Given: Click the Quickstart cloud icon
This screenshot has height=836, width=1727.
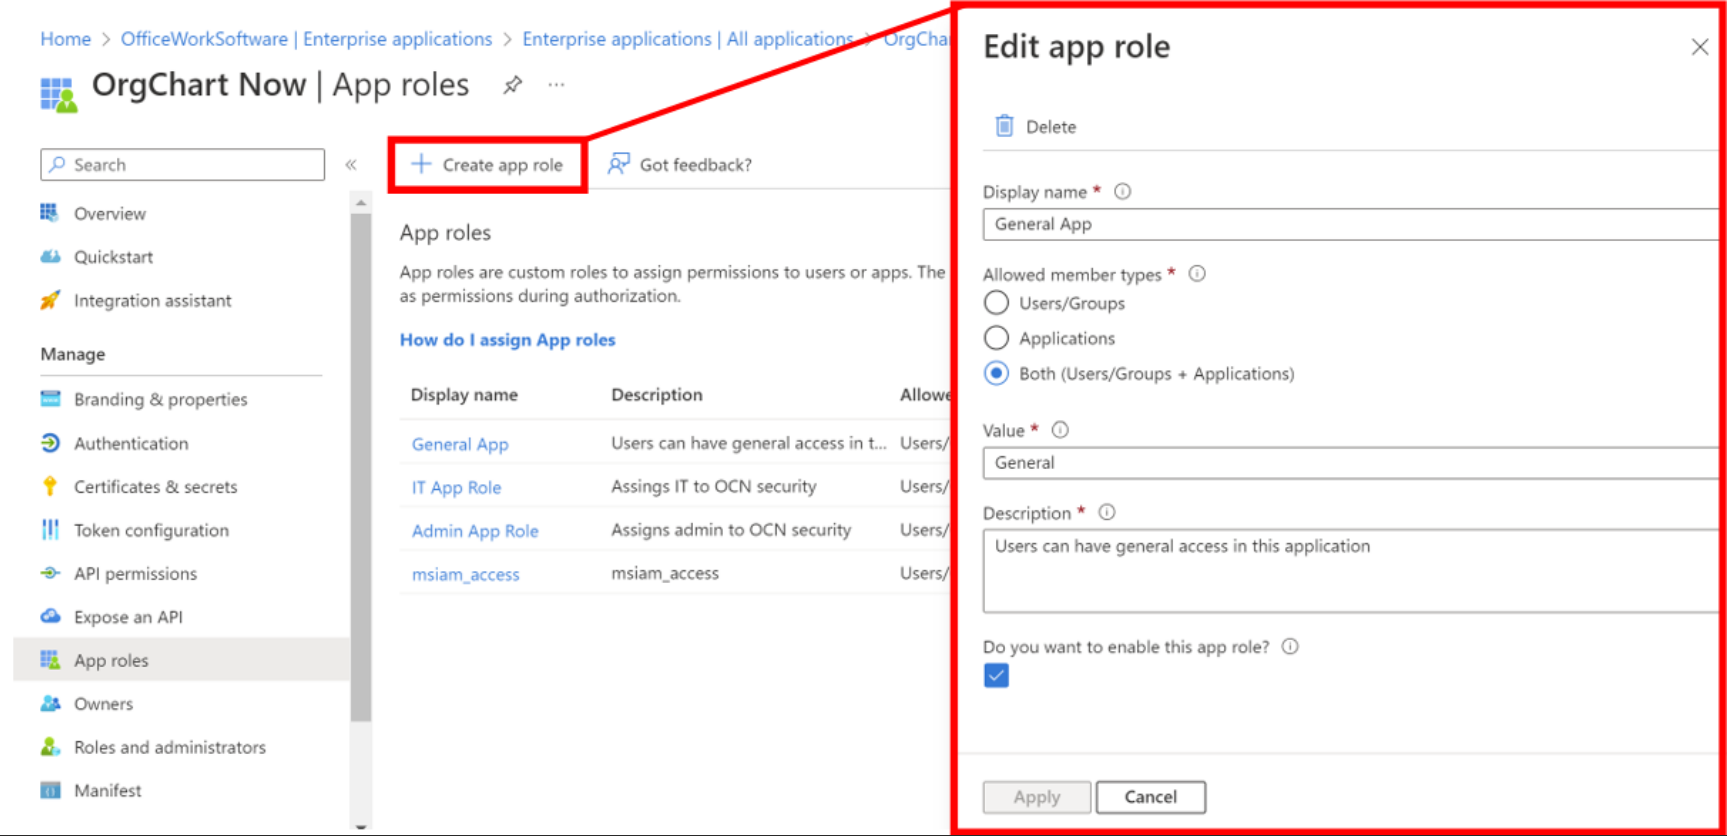Looking at the screenshot, I should [50, 256].
